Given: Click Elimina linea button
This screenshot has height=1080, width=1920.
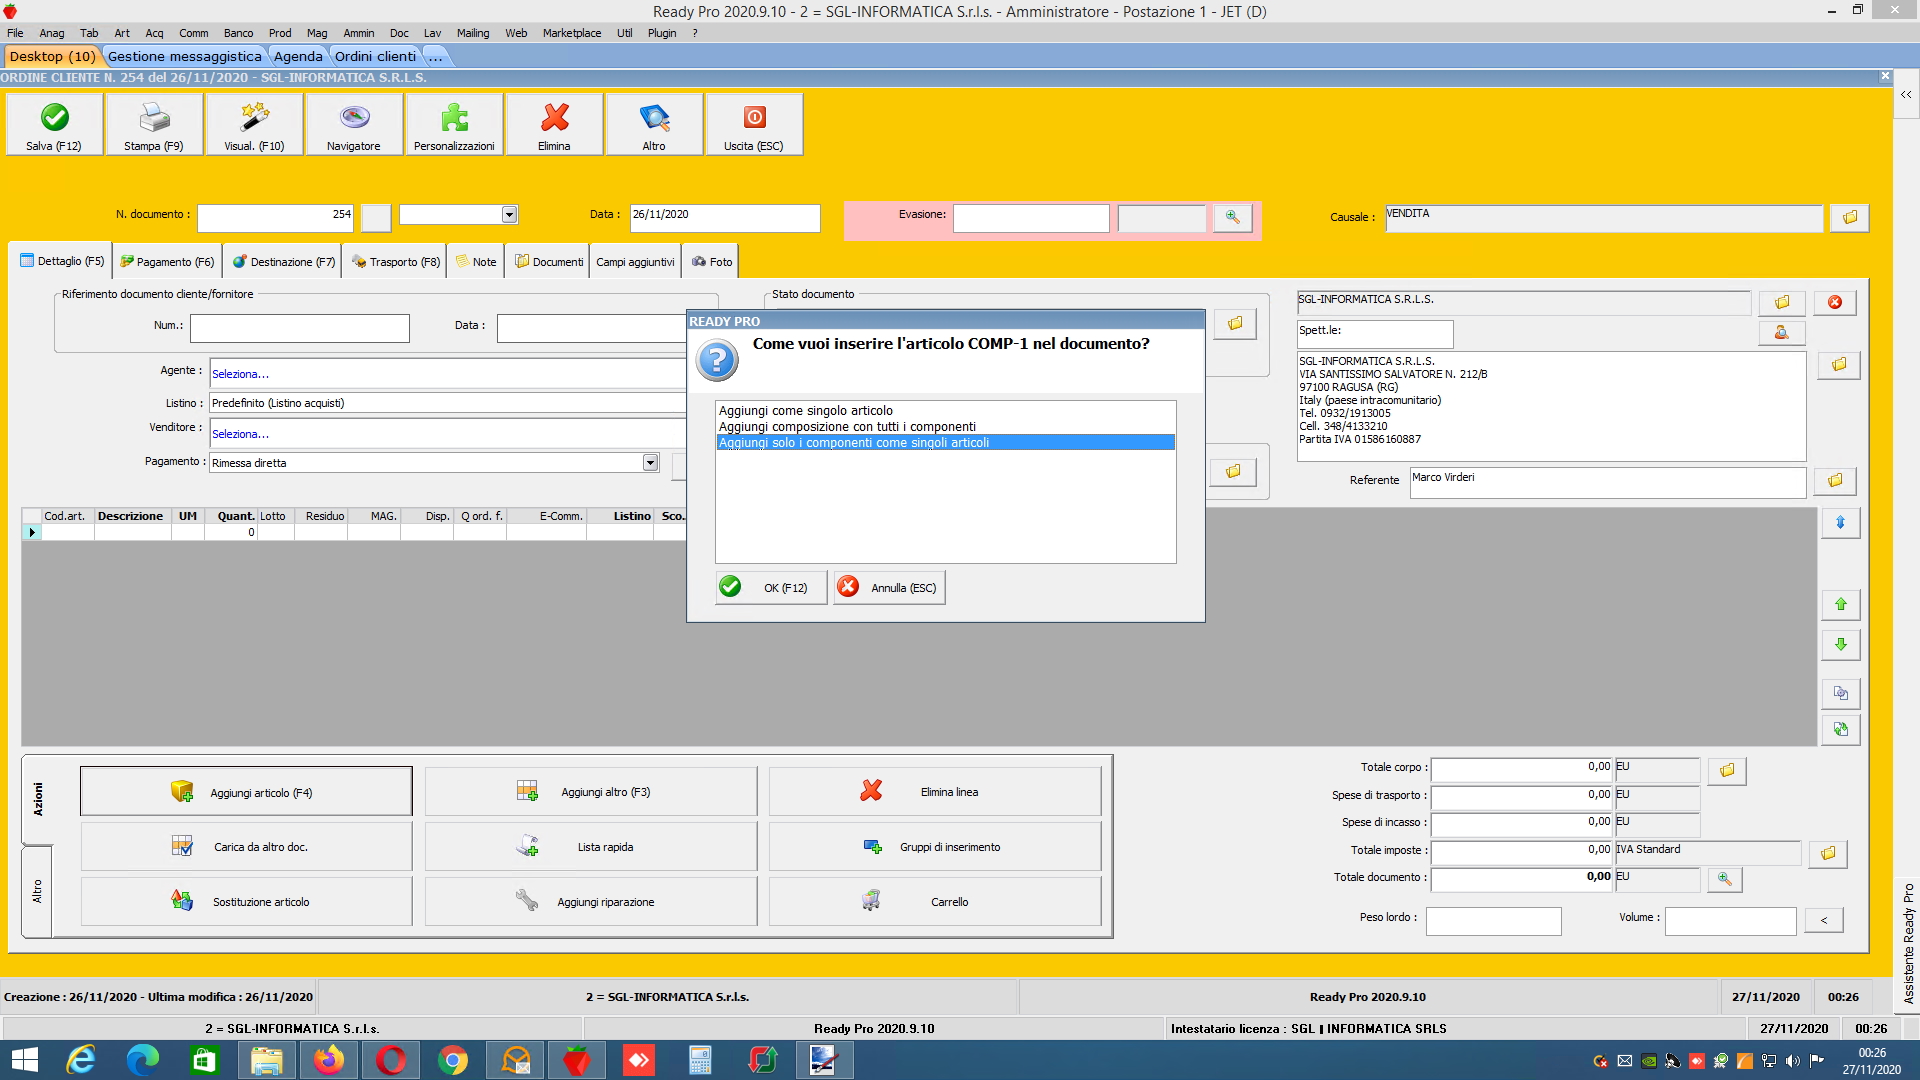Looking at the screenshot, I should click(x=935, y=792).
